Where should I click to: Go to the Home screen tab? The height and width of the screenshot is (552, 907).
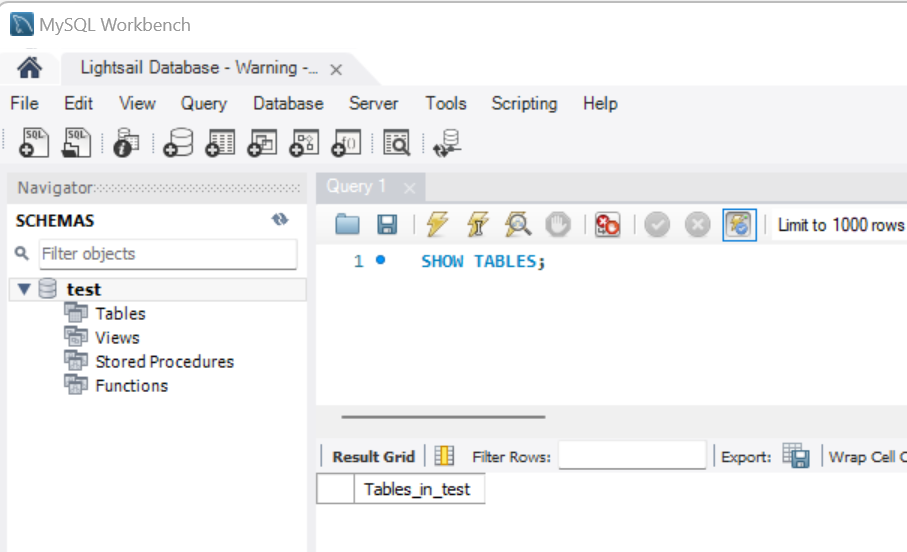(30, 68)
